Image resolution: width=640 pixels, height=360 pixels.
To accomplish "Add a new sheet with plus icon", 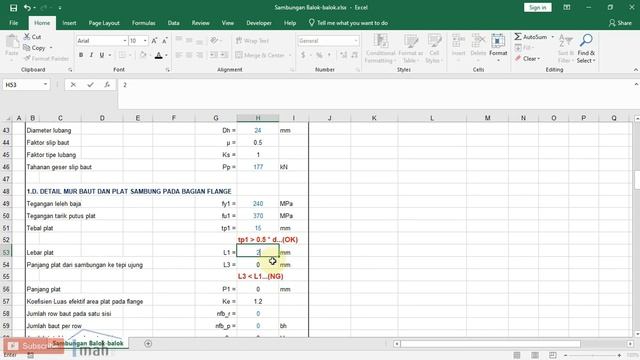I will tap(148, 344).
